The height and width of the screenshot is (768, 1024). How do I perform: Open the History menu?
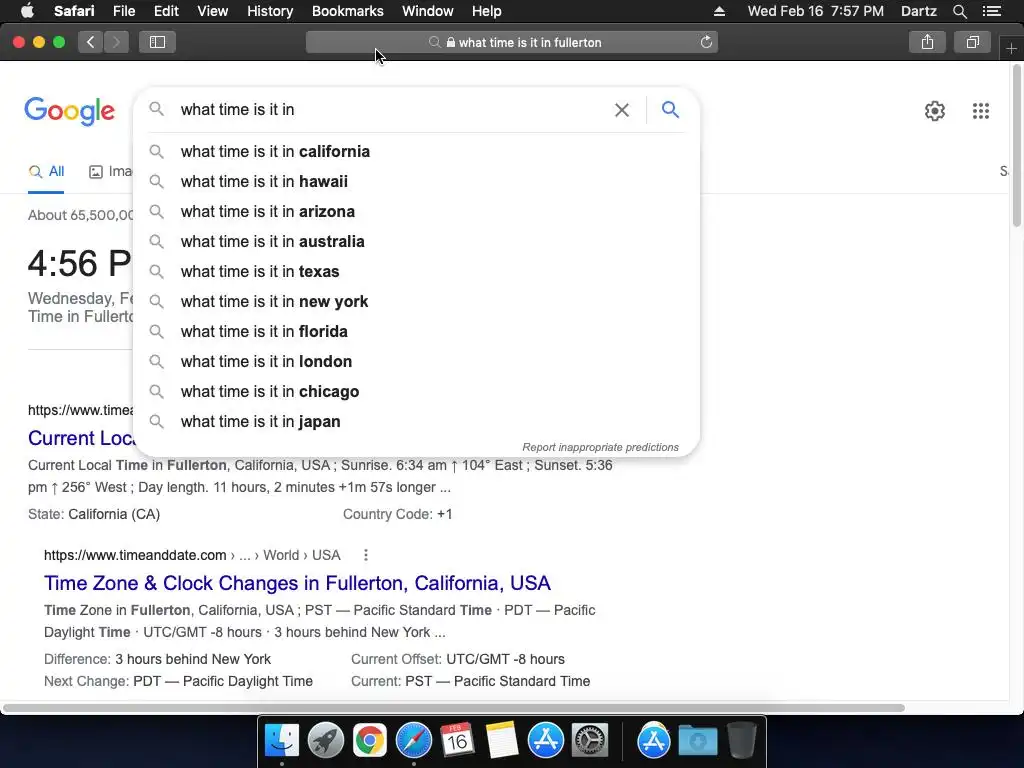coord(270,11)
